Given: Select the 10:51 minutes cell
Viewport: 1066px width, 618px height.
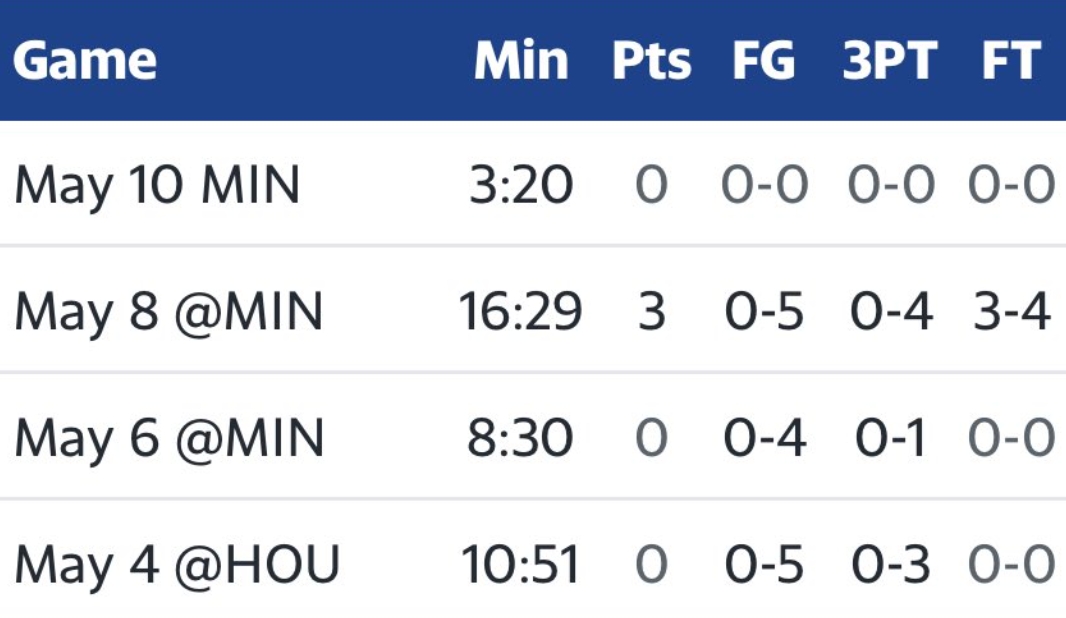Looking at the screenshot, I should 521,565.
